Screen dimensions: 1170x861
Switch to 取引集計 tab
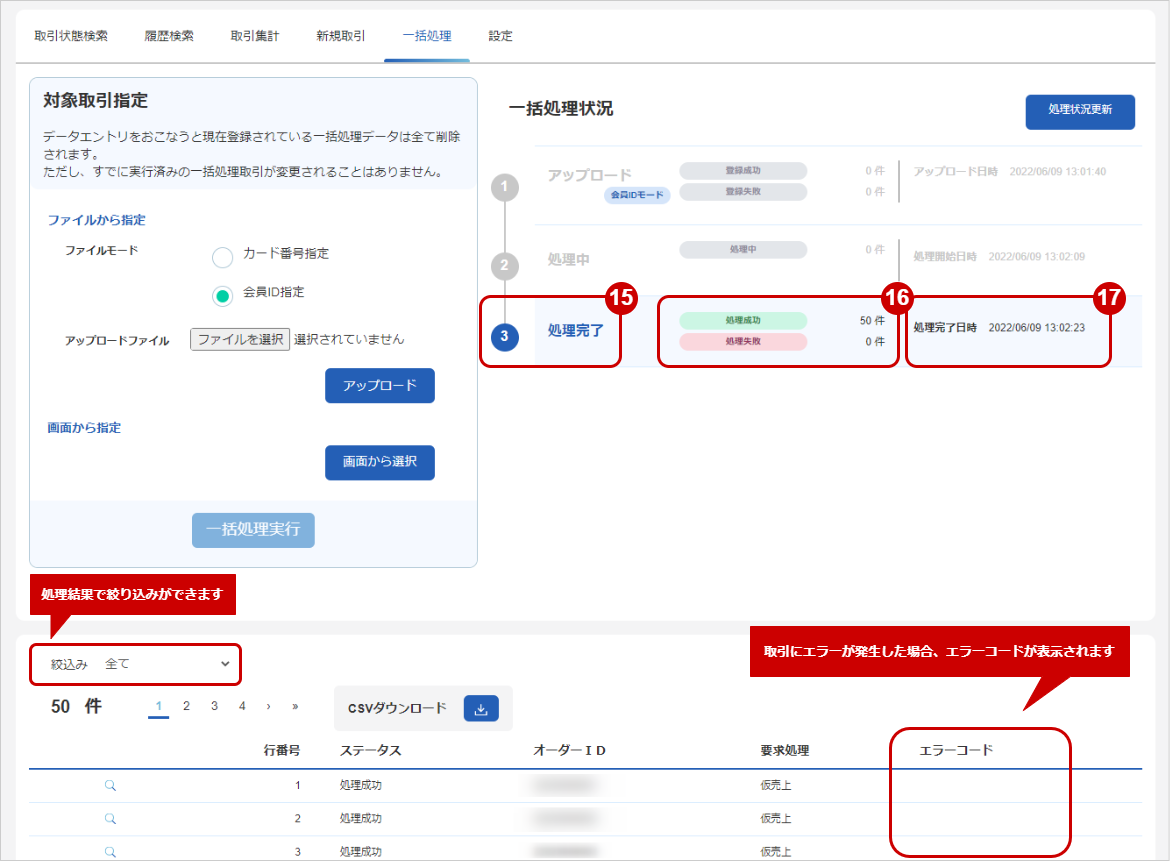point(254,36)
